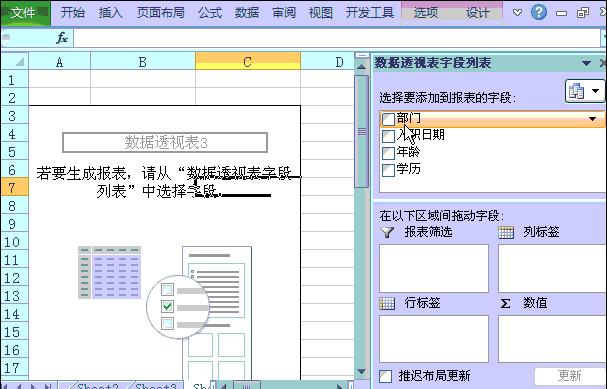Click the row grid icon beside 行标签
This screenshot has height=389, width=607.
(387, 303)
